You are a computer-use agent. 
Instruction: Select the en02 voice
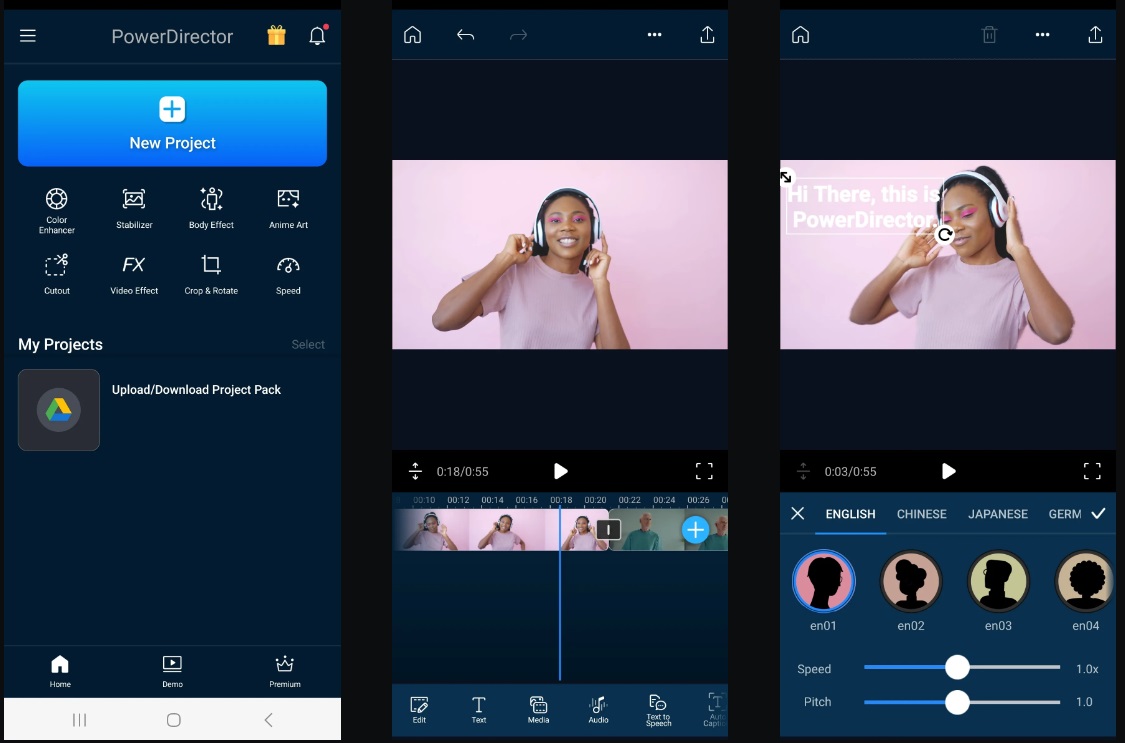(910, 581)
